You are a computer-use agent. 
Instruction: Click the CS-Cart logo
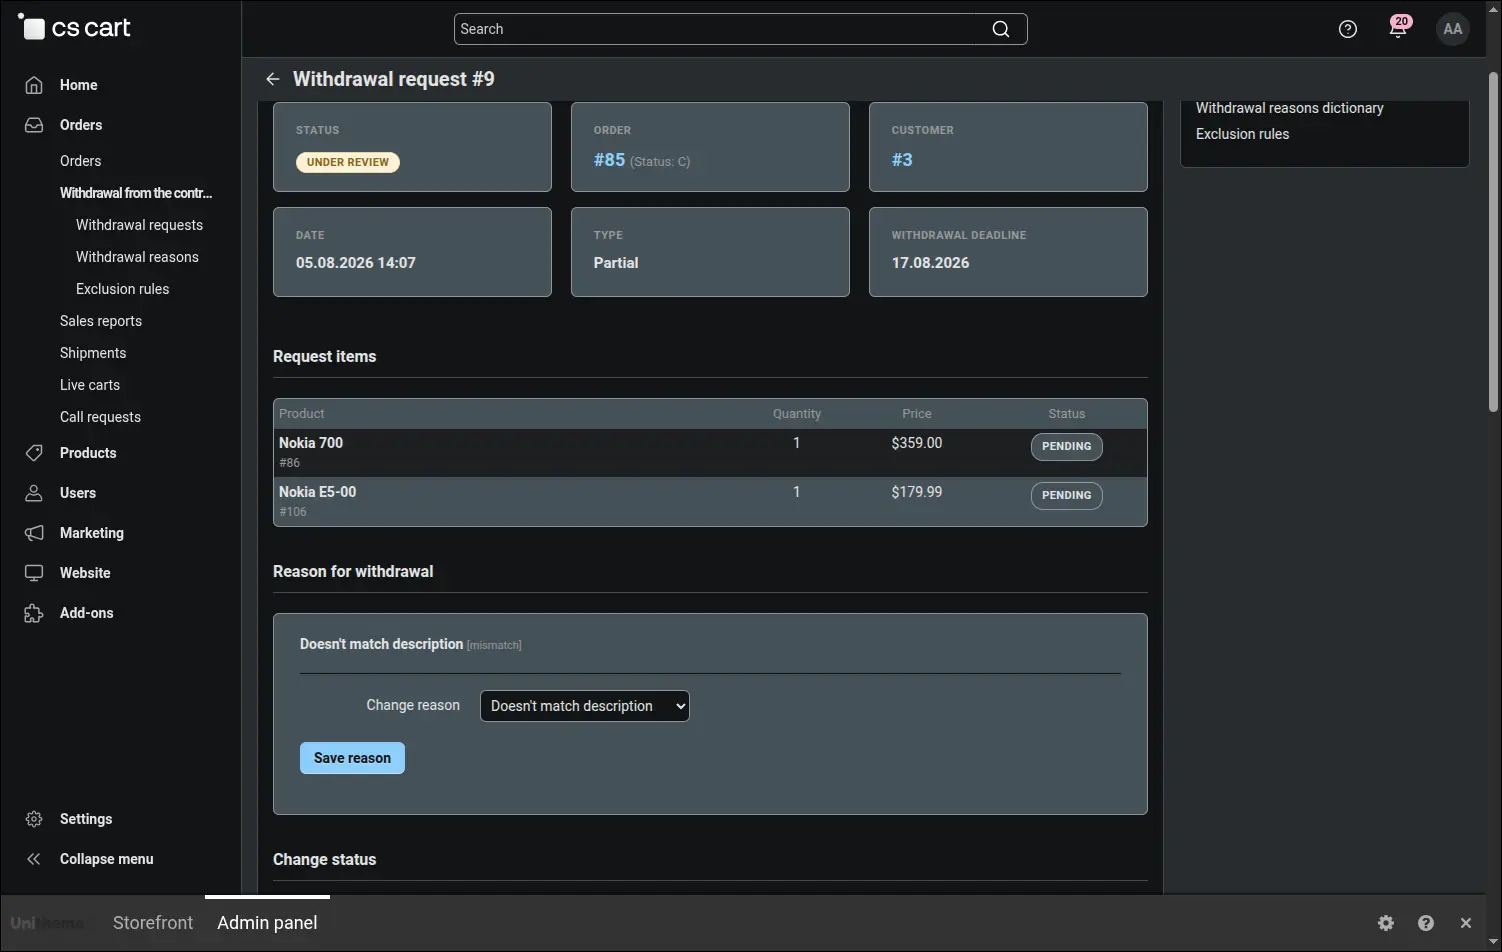[75, 28]
